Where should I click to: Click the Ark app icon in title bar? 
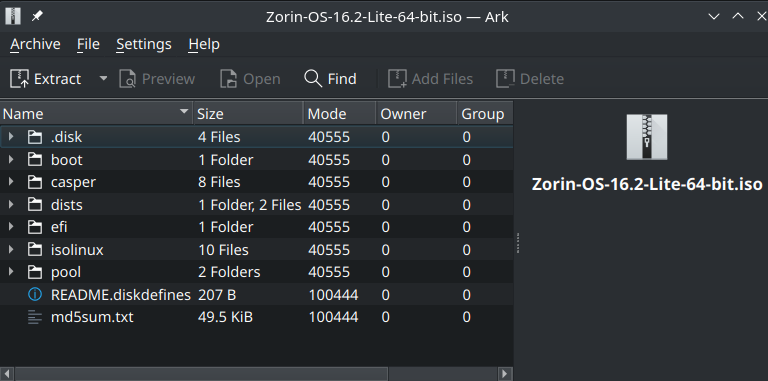(13, 16)
